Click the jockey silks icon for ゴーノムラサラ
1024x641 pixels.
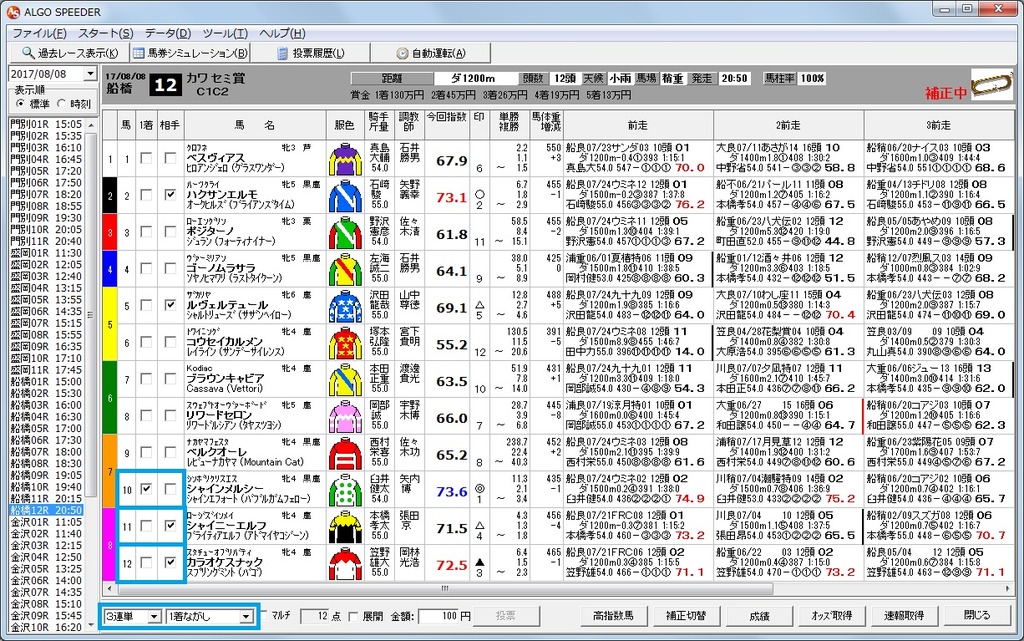click(345, 269)
